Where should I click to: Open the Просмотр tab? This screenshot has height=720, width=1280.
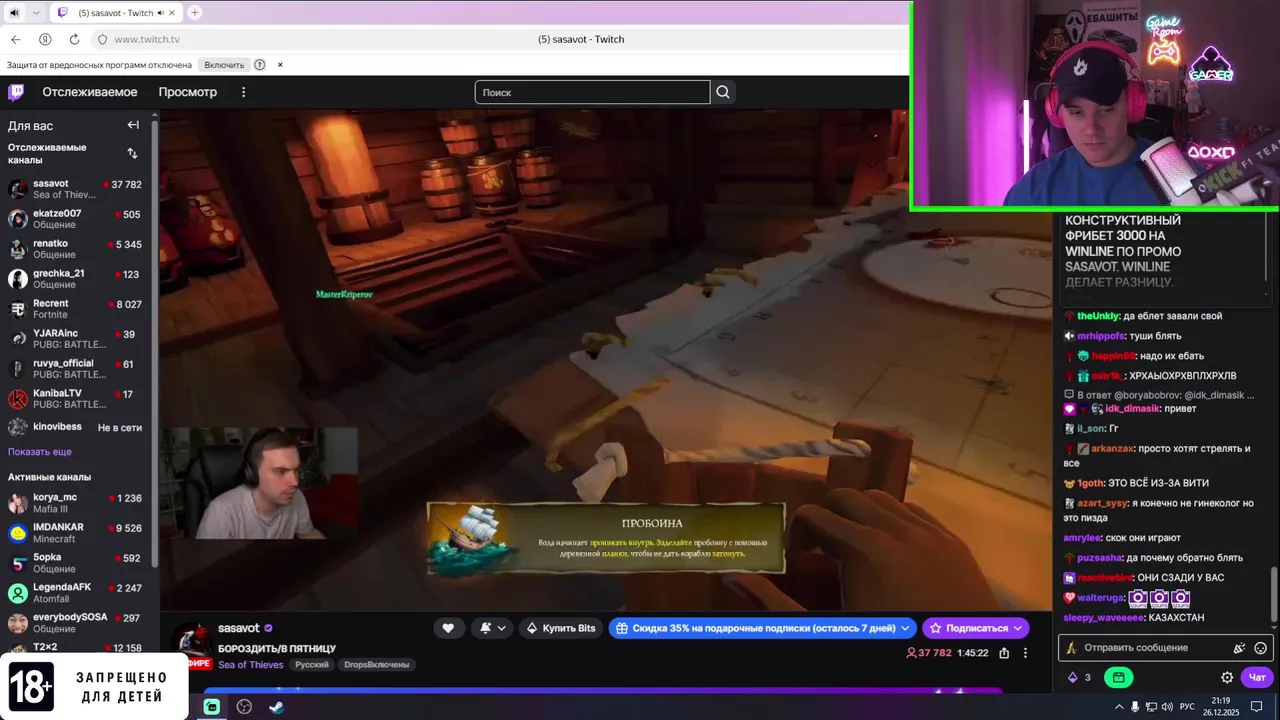tap(187, 92)
